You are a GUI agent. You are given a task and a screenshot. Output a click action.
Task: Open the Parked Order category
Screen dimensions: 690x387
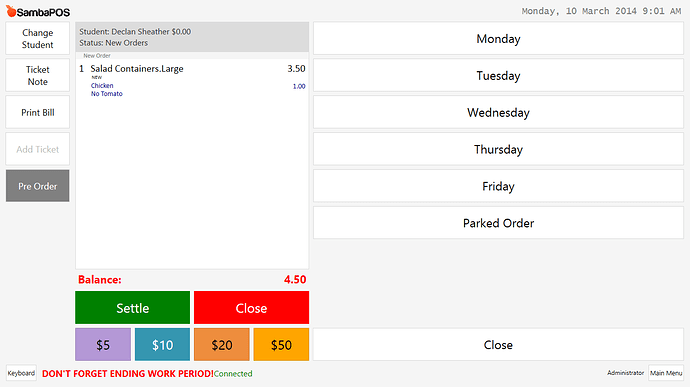(498, 223)
